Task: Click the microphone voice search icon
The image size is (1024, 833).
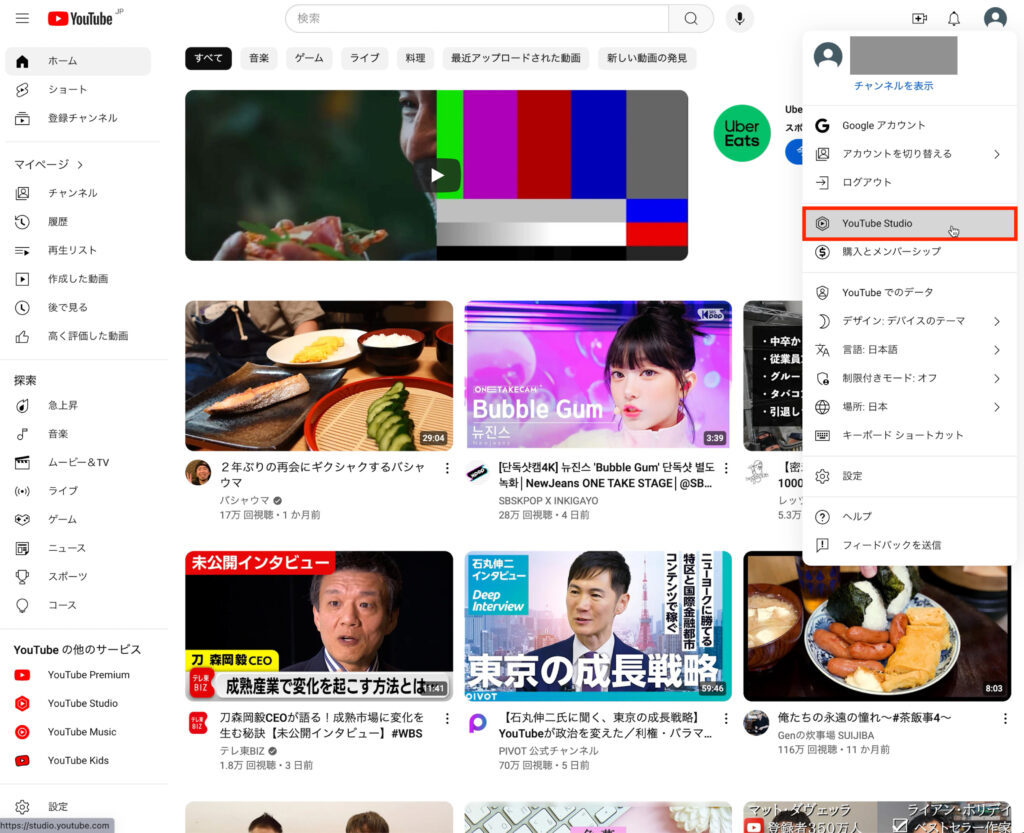Action: [x=740, y=19]
